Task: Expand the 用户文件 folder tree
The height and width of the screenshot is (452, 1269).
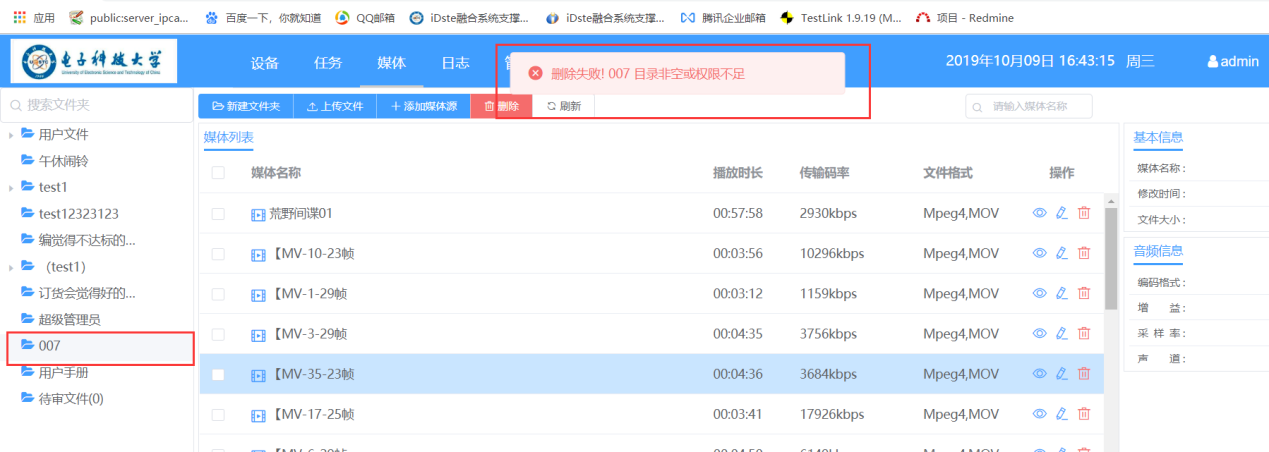Action: click(11, 134)
